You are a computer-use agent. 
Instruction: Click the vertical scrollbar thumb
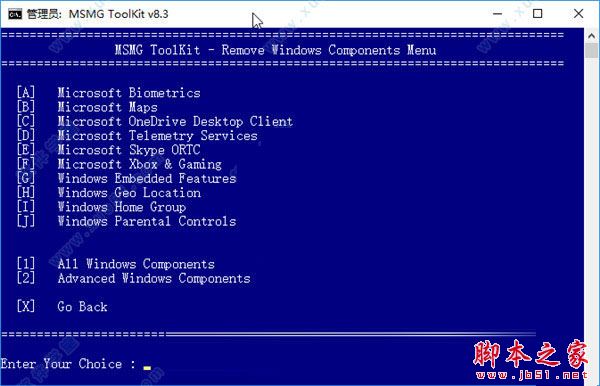(x=592, y=50)
